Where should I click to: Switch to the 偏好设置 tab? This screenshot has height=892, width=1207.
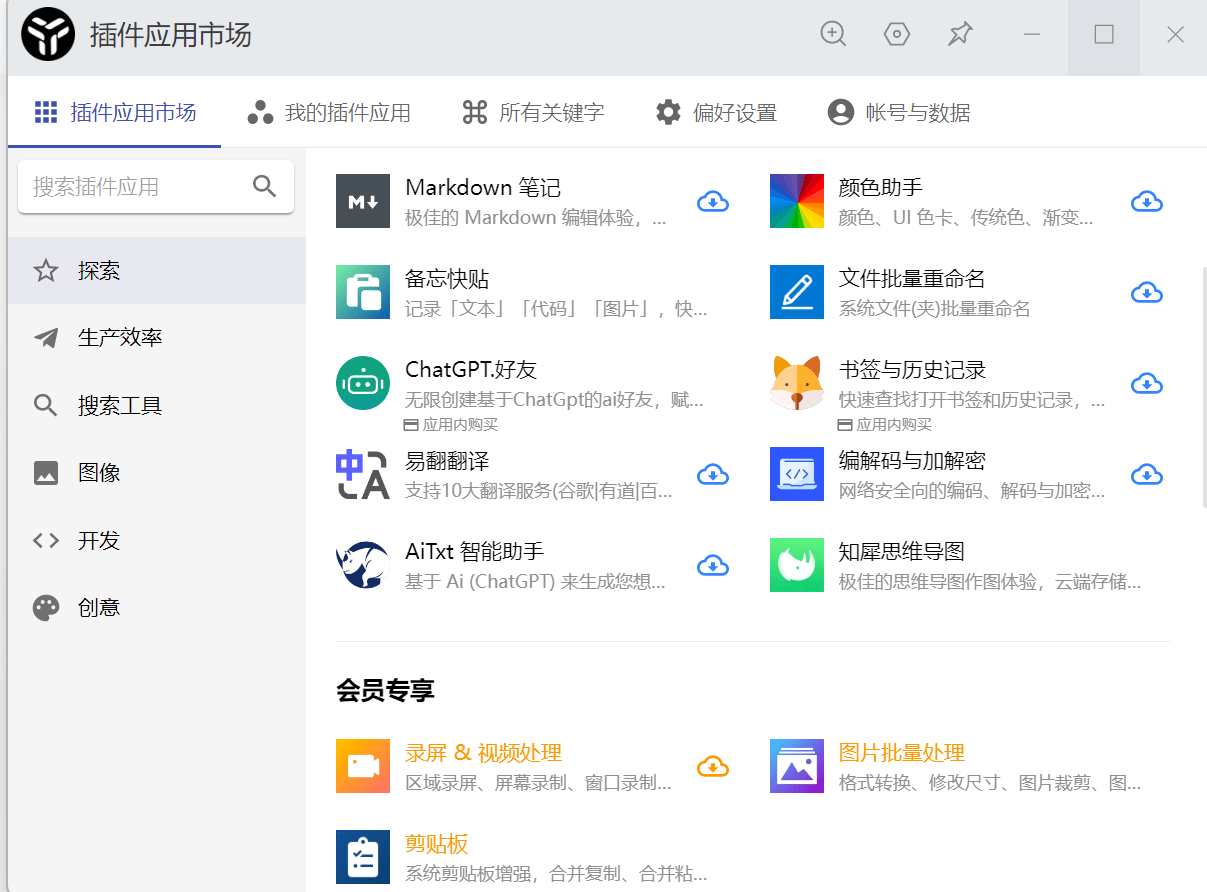[x=716, y=112]
